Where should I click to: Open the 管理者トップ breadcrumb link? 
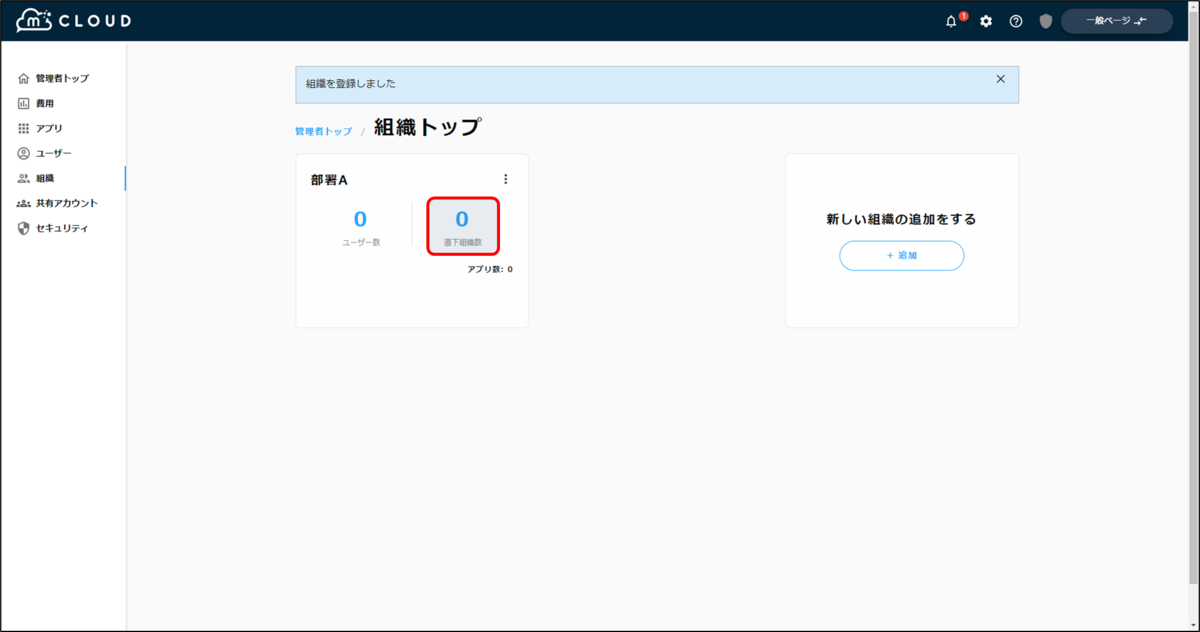(323, 130)
